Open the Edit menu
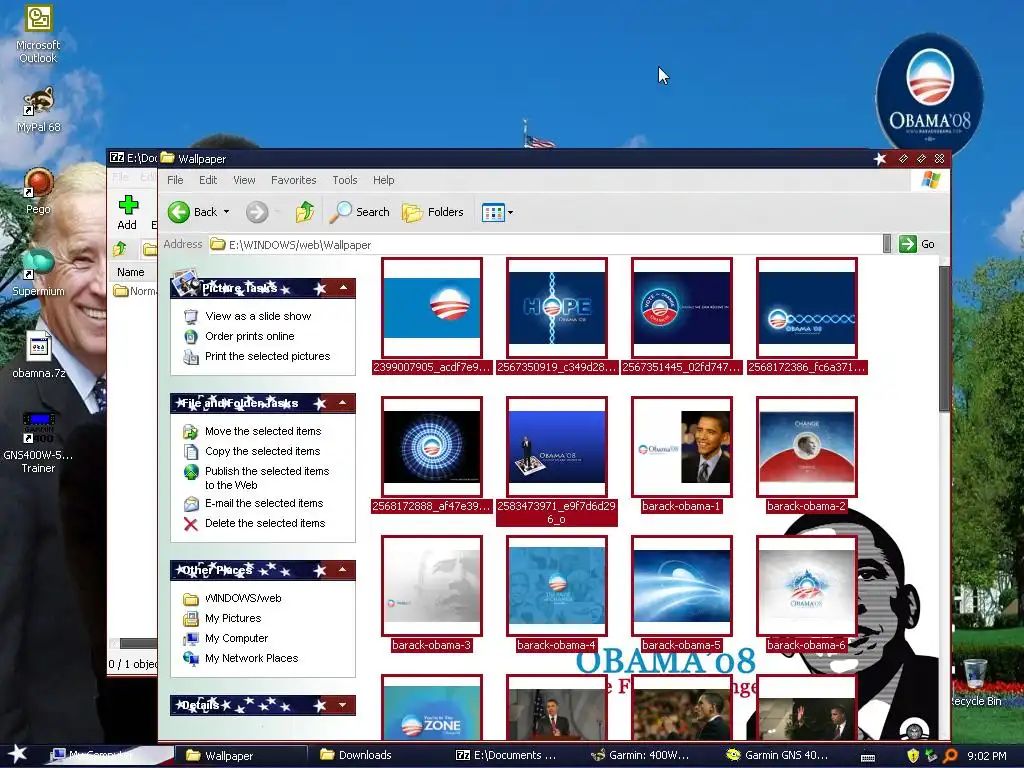This screenshot has height=768, width=1024. pos(208,180)
